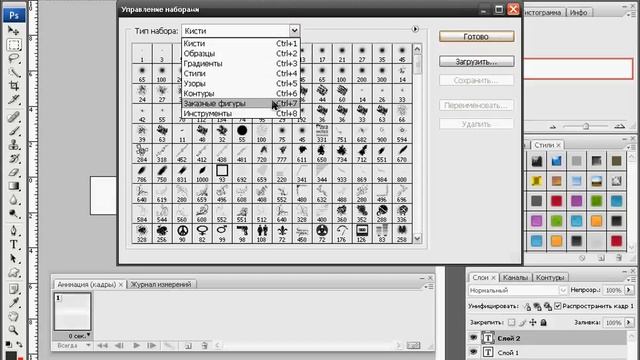
Task: Open Нормальный blend mode dropdown
Action: tap(518, 290)
